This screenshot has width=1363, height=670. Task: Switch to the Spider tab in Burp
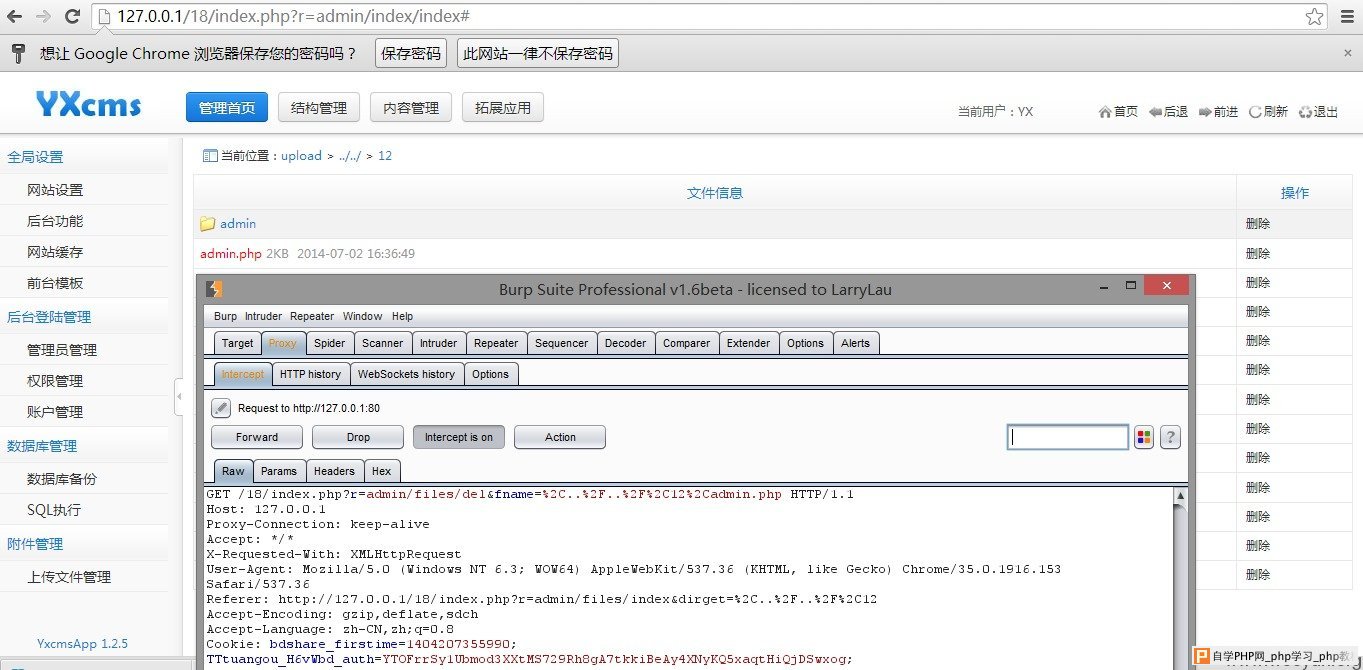(330, 343)
